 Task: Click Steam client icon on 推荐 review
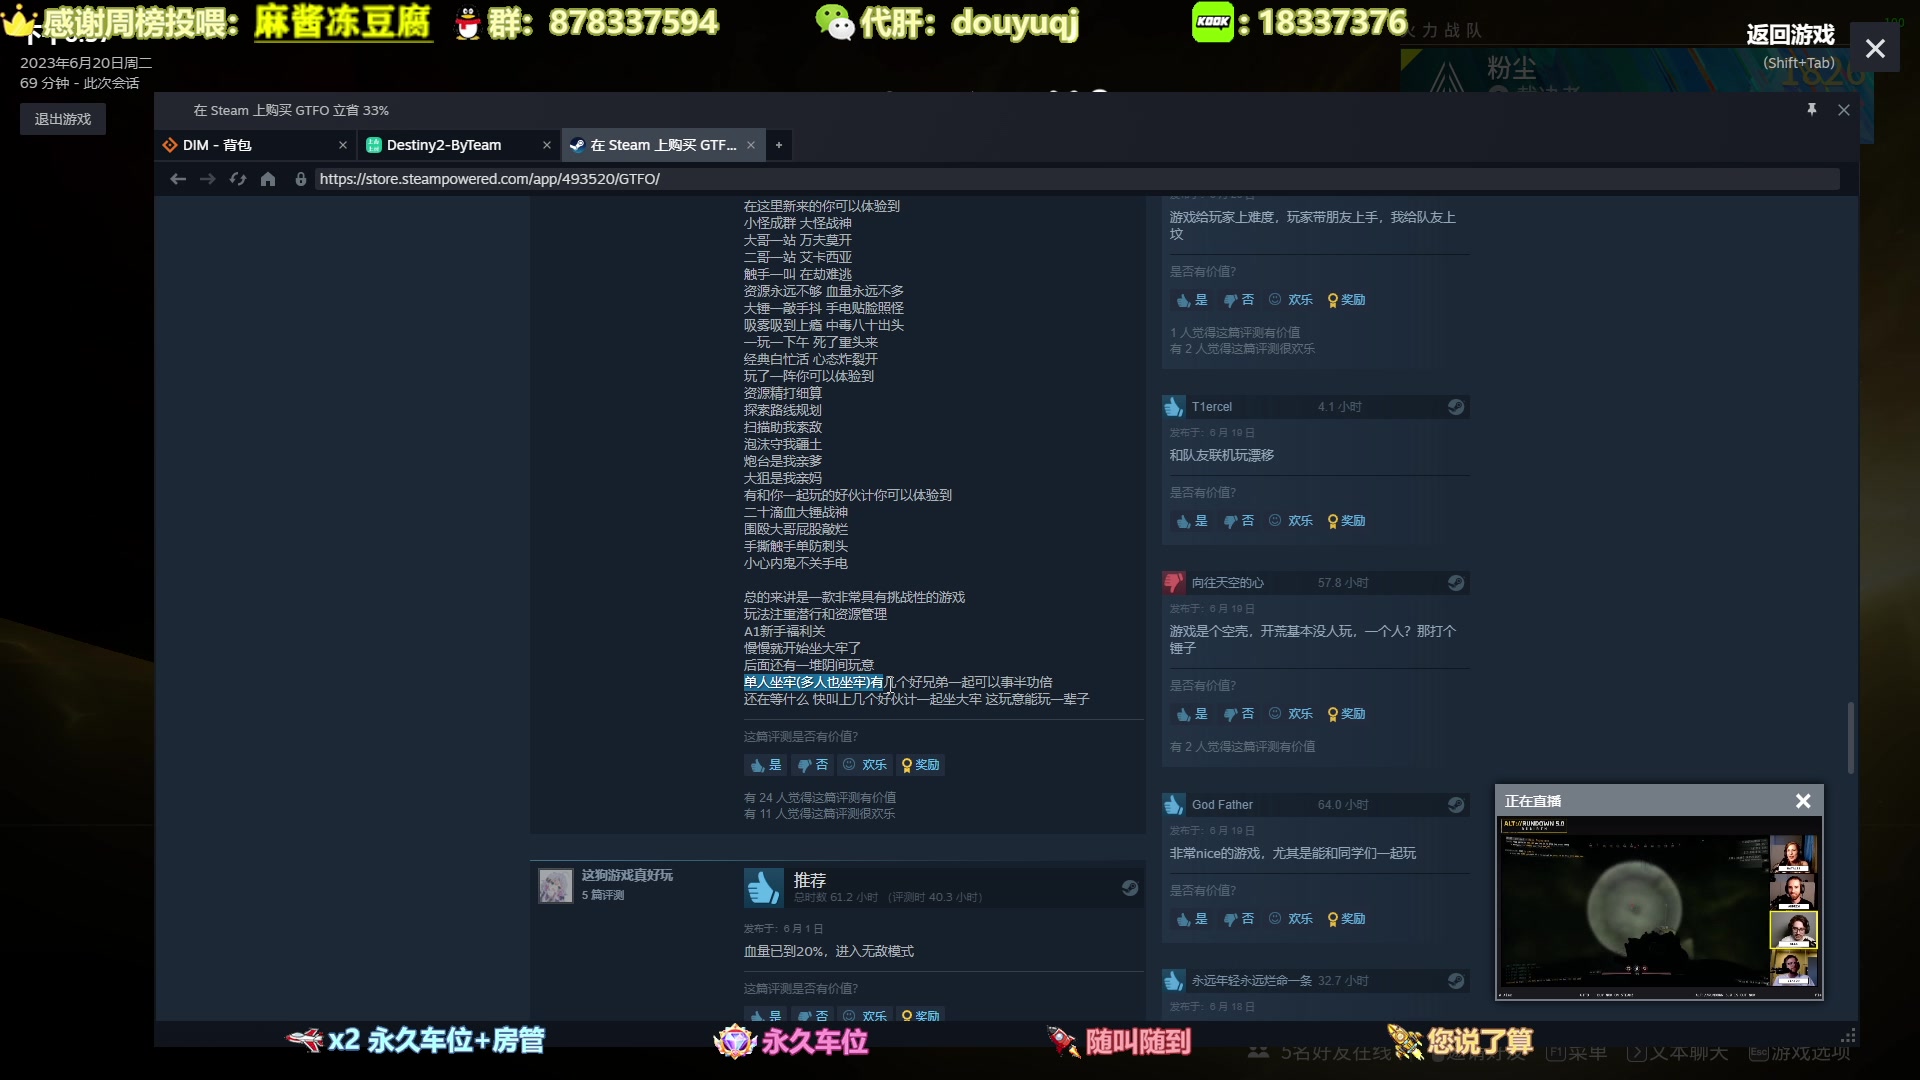1130,888
